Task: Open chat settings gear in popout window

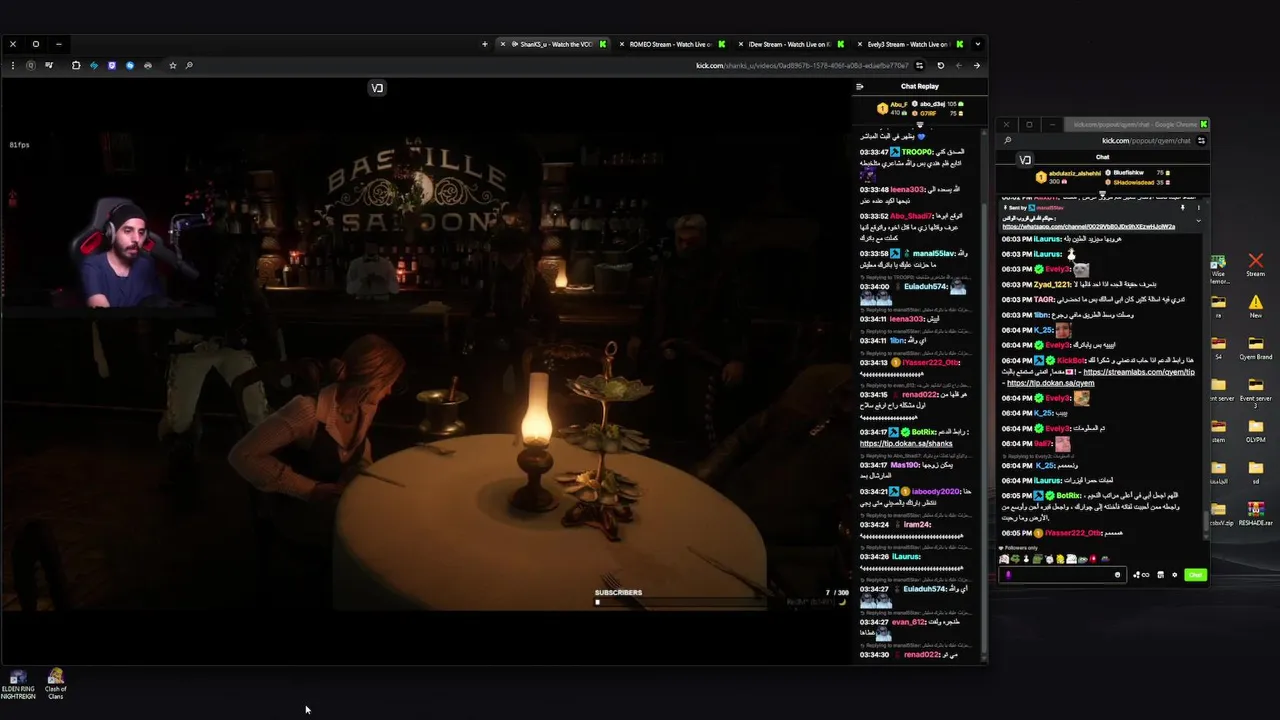Action: (x=1174, y=575)
